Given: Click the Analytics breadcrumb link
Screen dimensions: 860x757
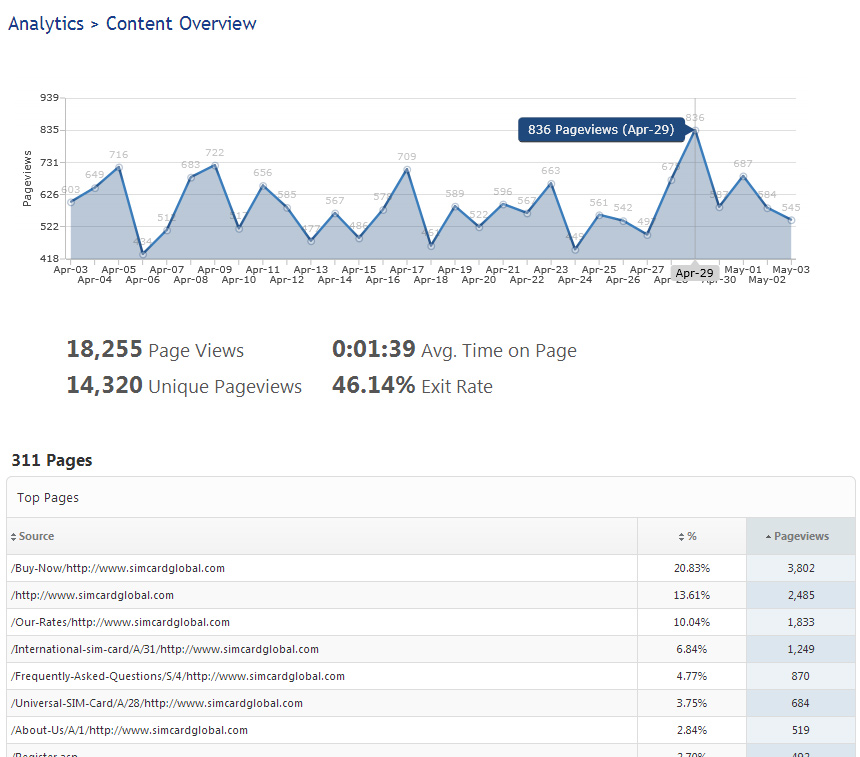Looking at the screenshot, I should [46, 24].
